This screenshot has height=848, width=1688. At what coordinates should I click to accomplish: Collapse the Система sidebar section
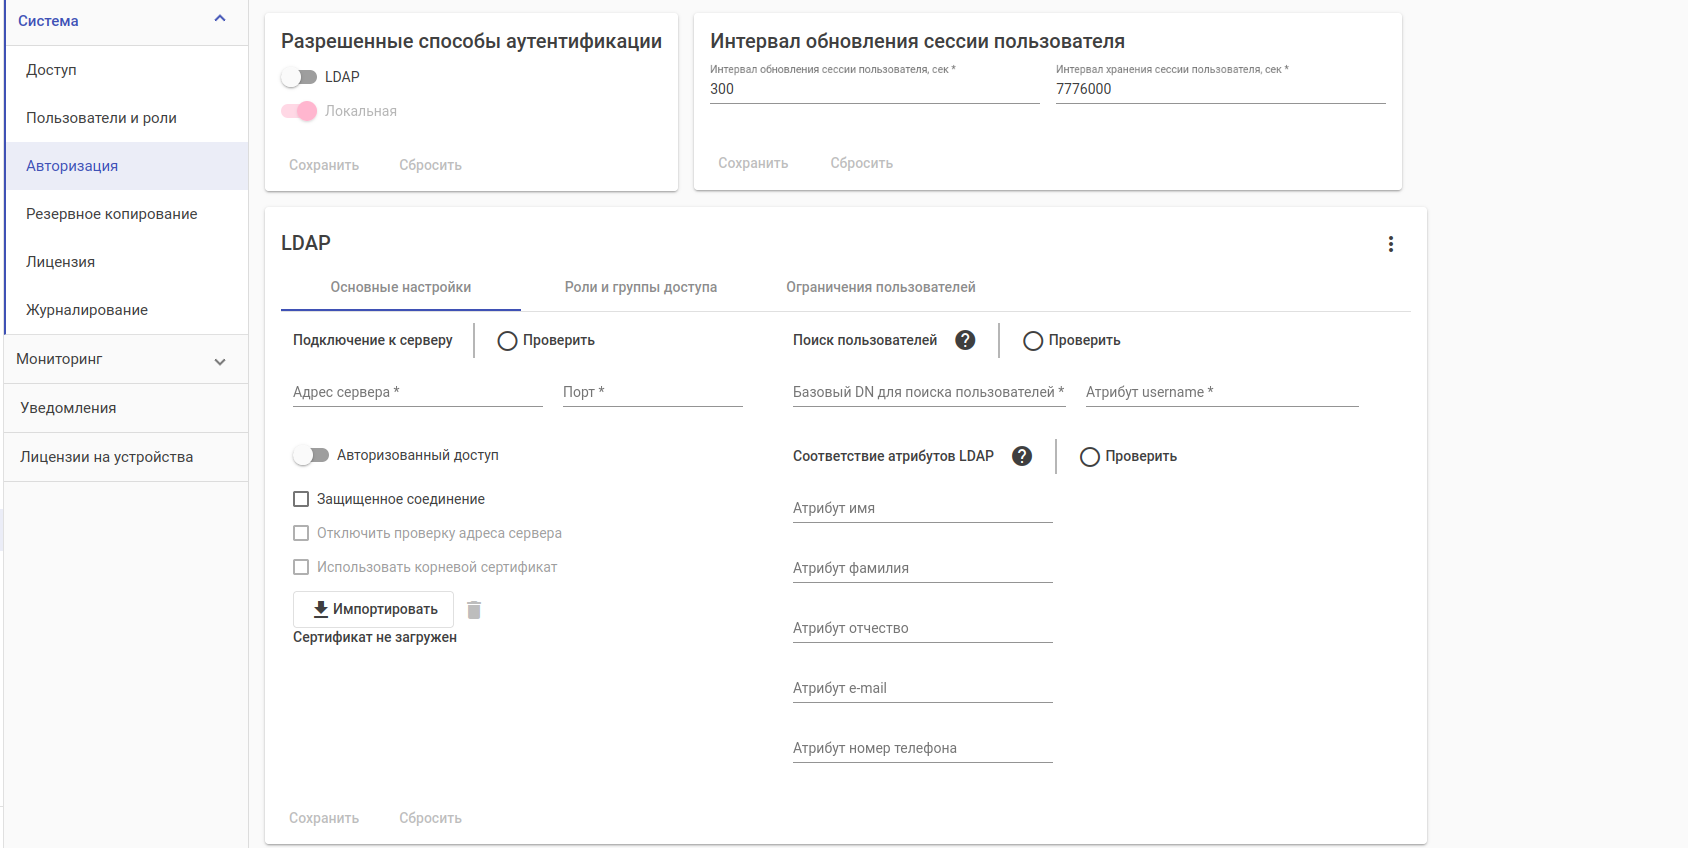tap(220, 19)
